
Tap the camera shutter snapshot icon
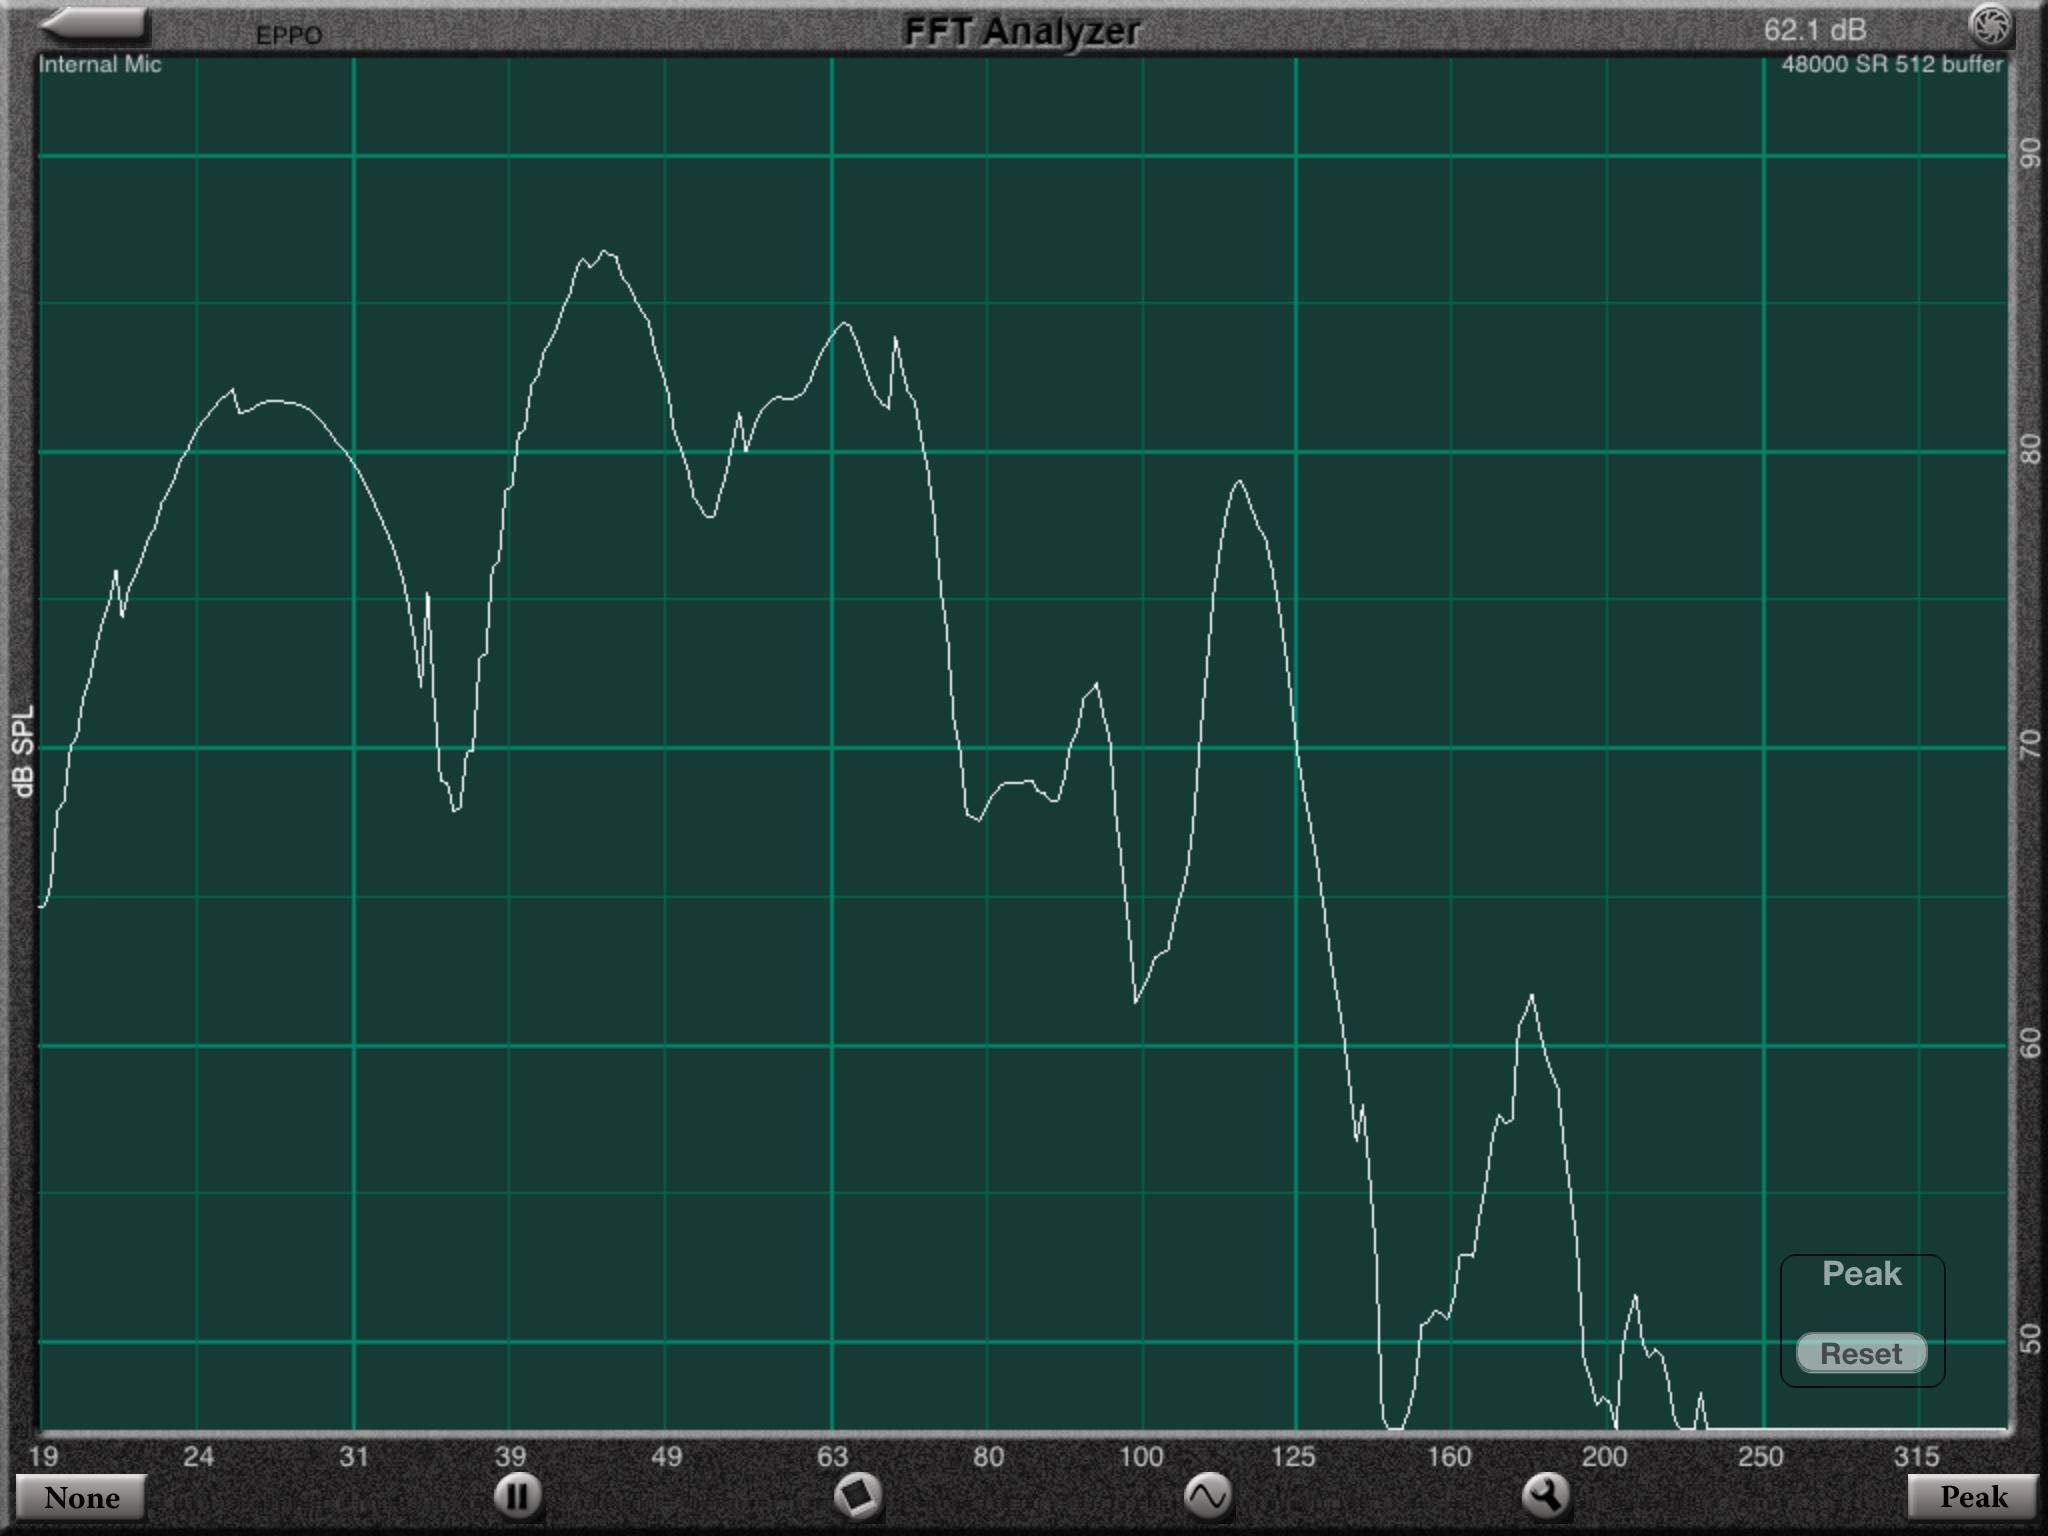(1990, 25)
